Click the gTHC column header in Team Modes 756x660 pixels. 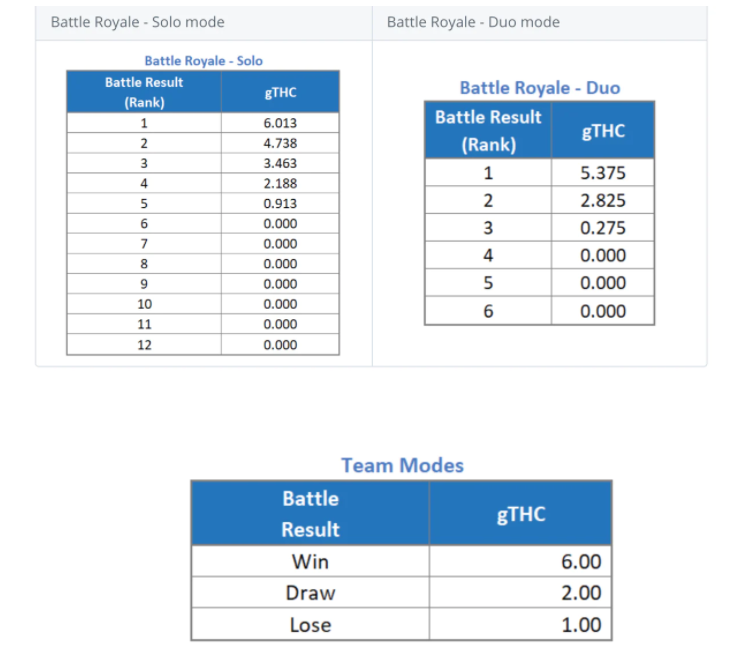(521, 514)
